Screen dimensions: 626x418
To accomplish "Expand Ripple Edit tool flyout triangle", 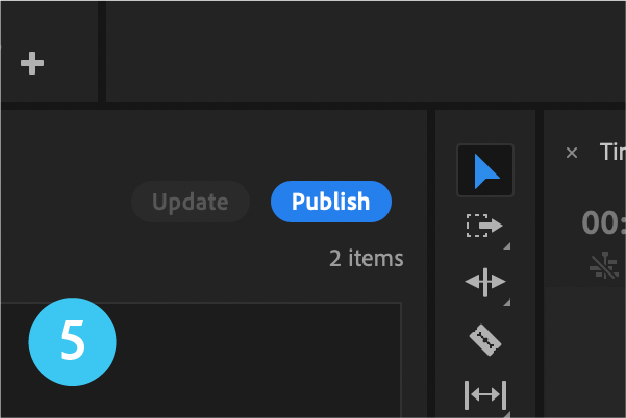I will tap(507, 302).
